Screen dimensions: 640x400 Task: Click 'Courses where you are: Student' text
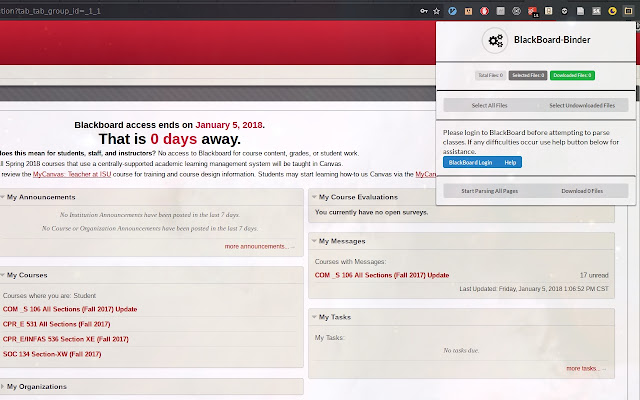[x=49, y=296]
